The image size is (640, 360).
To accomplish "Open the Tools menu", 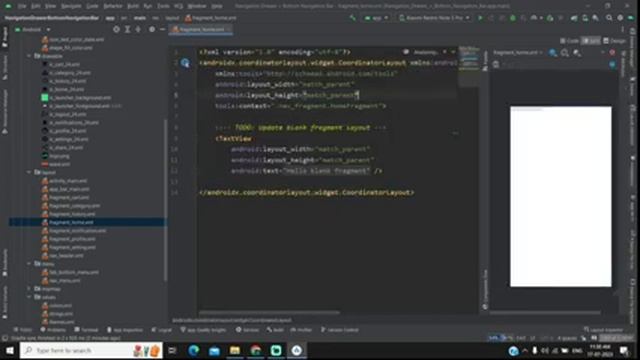I will click(x=163, y=6).
